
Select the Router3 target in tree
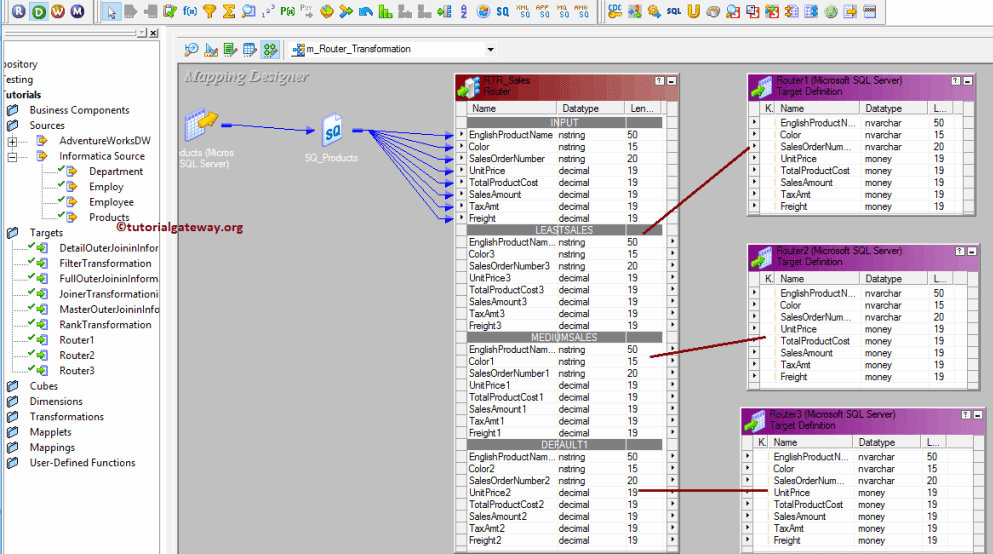click(77, 370)
